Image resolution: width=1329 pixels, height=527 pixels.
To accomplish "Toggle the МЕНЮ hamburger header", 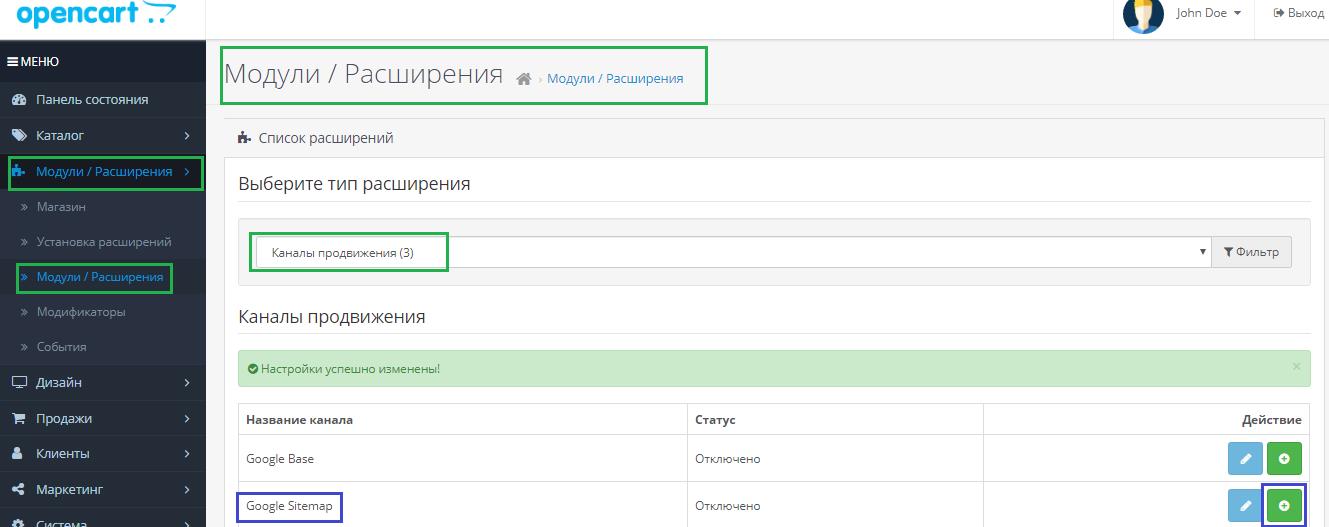I will pos(33,62).
